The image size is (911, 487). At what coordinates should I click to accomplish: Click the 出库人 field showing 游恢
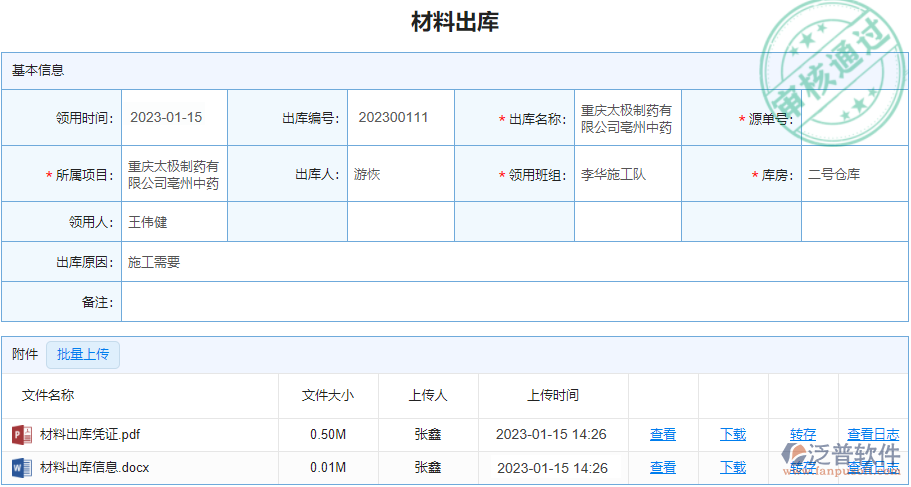click(x=401, y=174)
